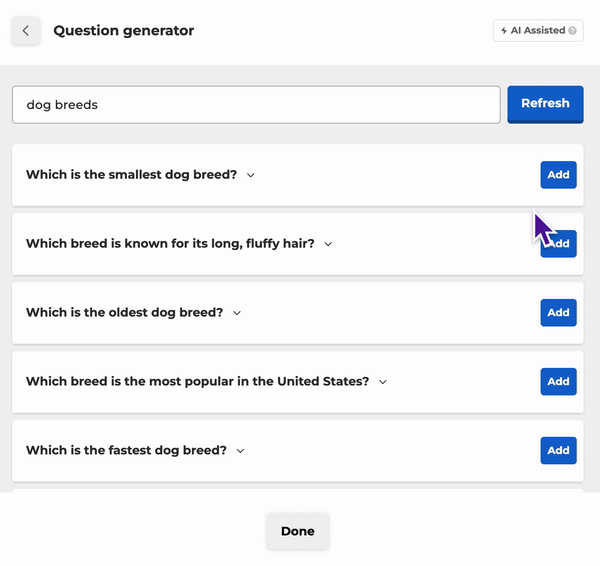Expand the oldest dog breed question chevron
Image resolution: width=600 pixels, height=566 pixels.
point(237,313)
